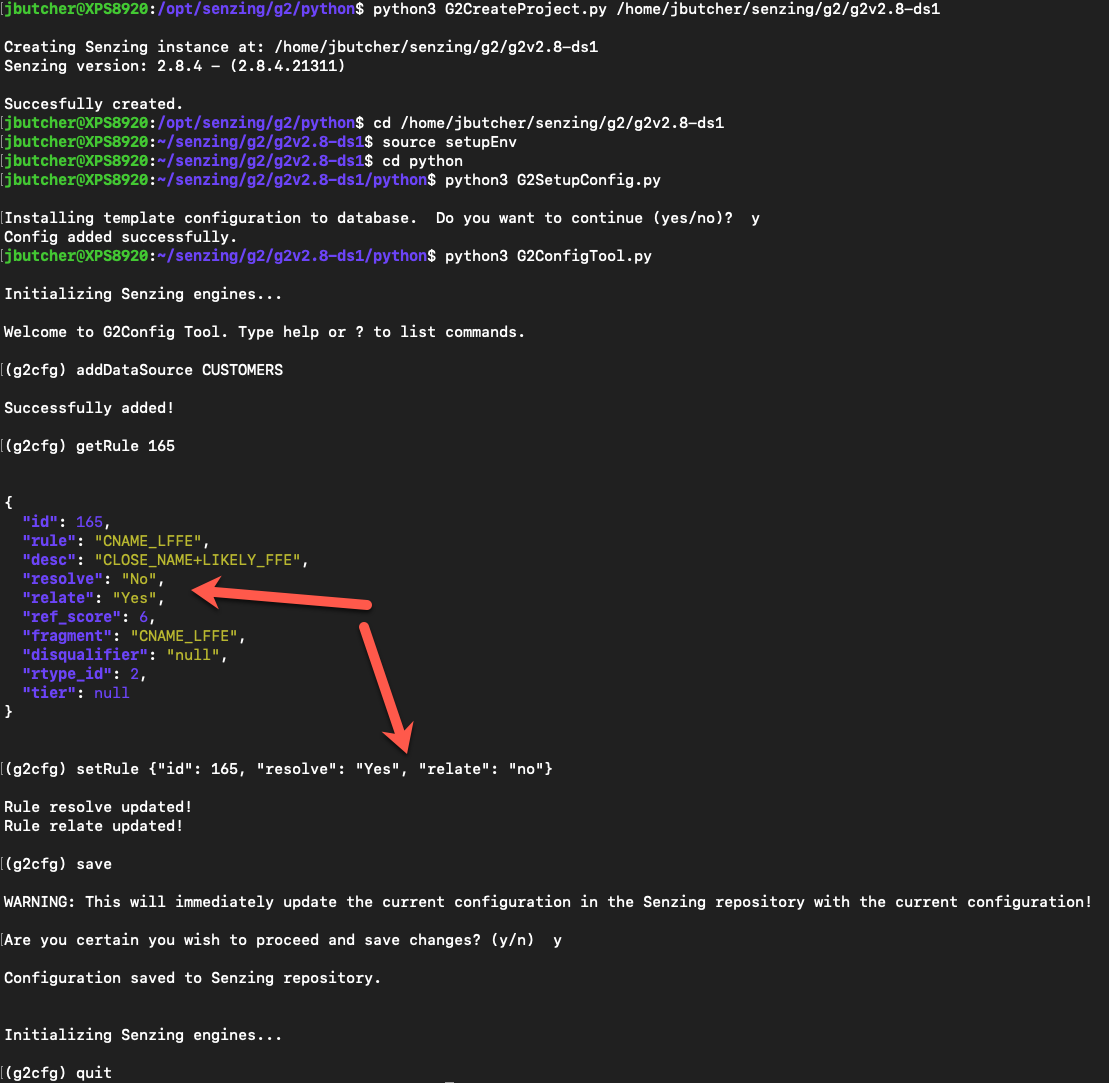
Task: Click the (g2cfg) quit command
Action: 58,1073
